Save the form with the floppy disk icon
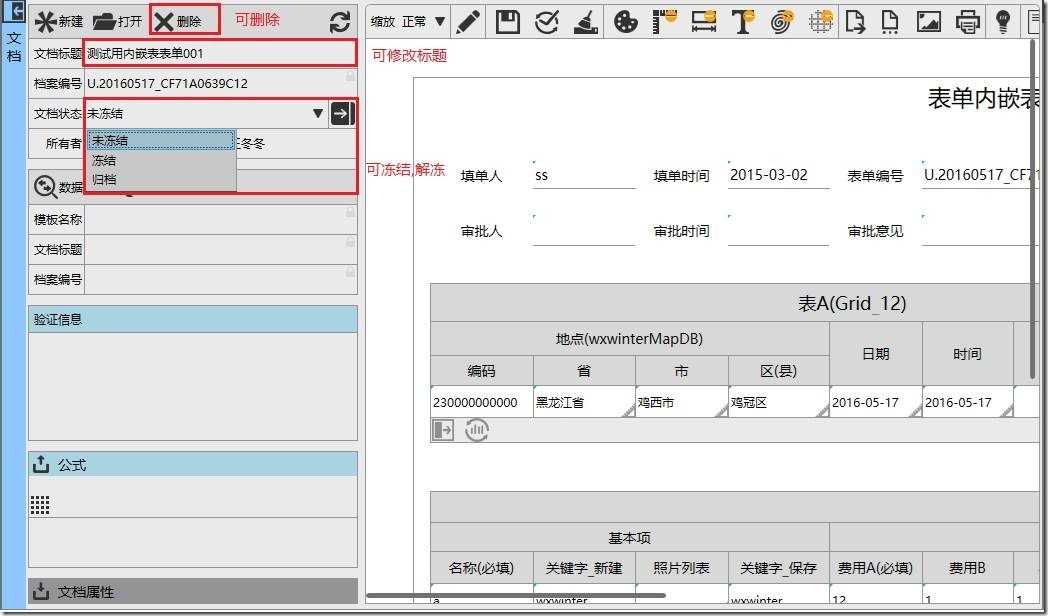The image size is (1048, 616). pos(508,22)
